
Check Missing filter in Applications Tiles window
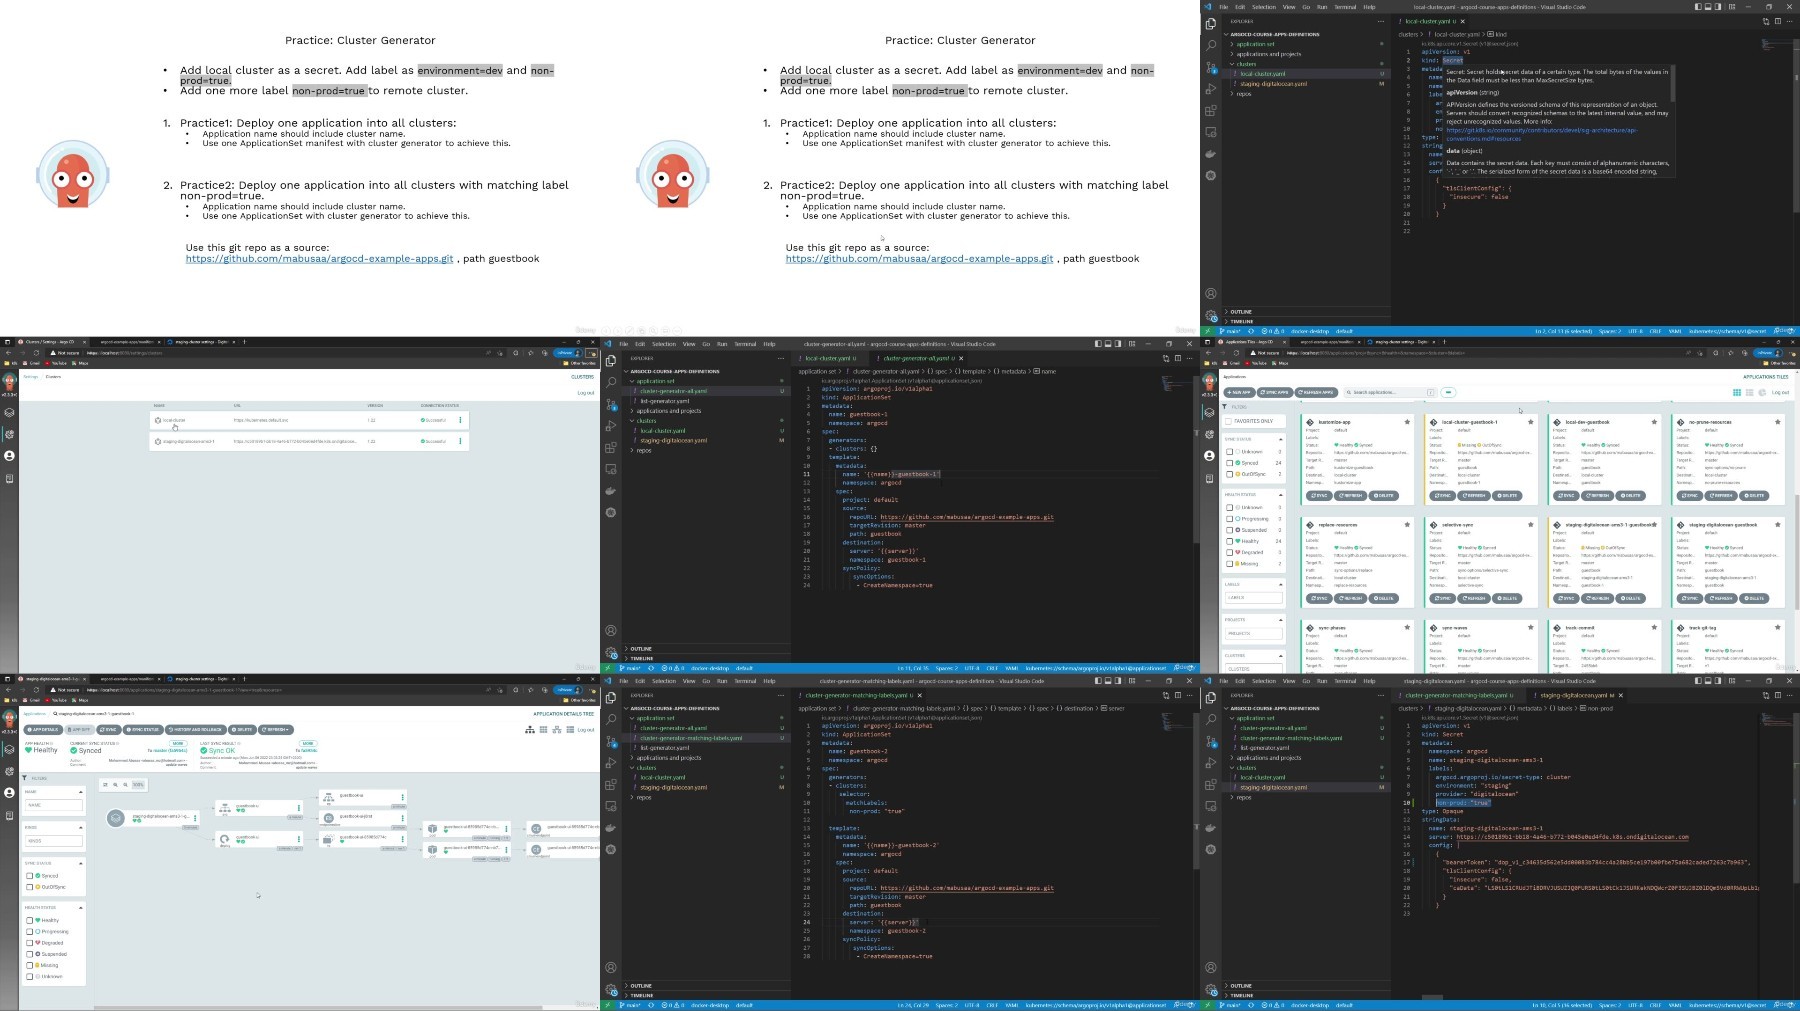click(x=1230, y=563)
